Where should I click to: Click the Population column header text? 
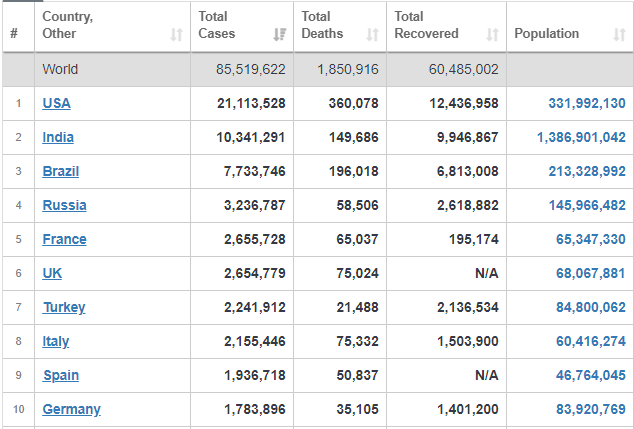click(546, 34)
